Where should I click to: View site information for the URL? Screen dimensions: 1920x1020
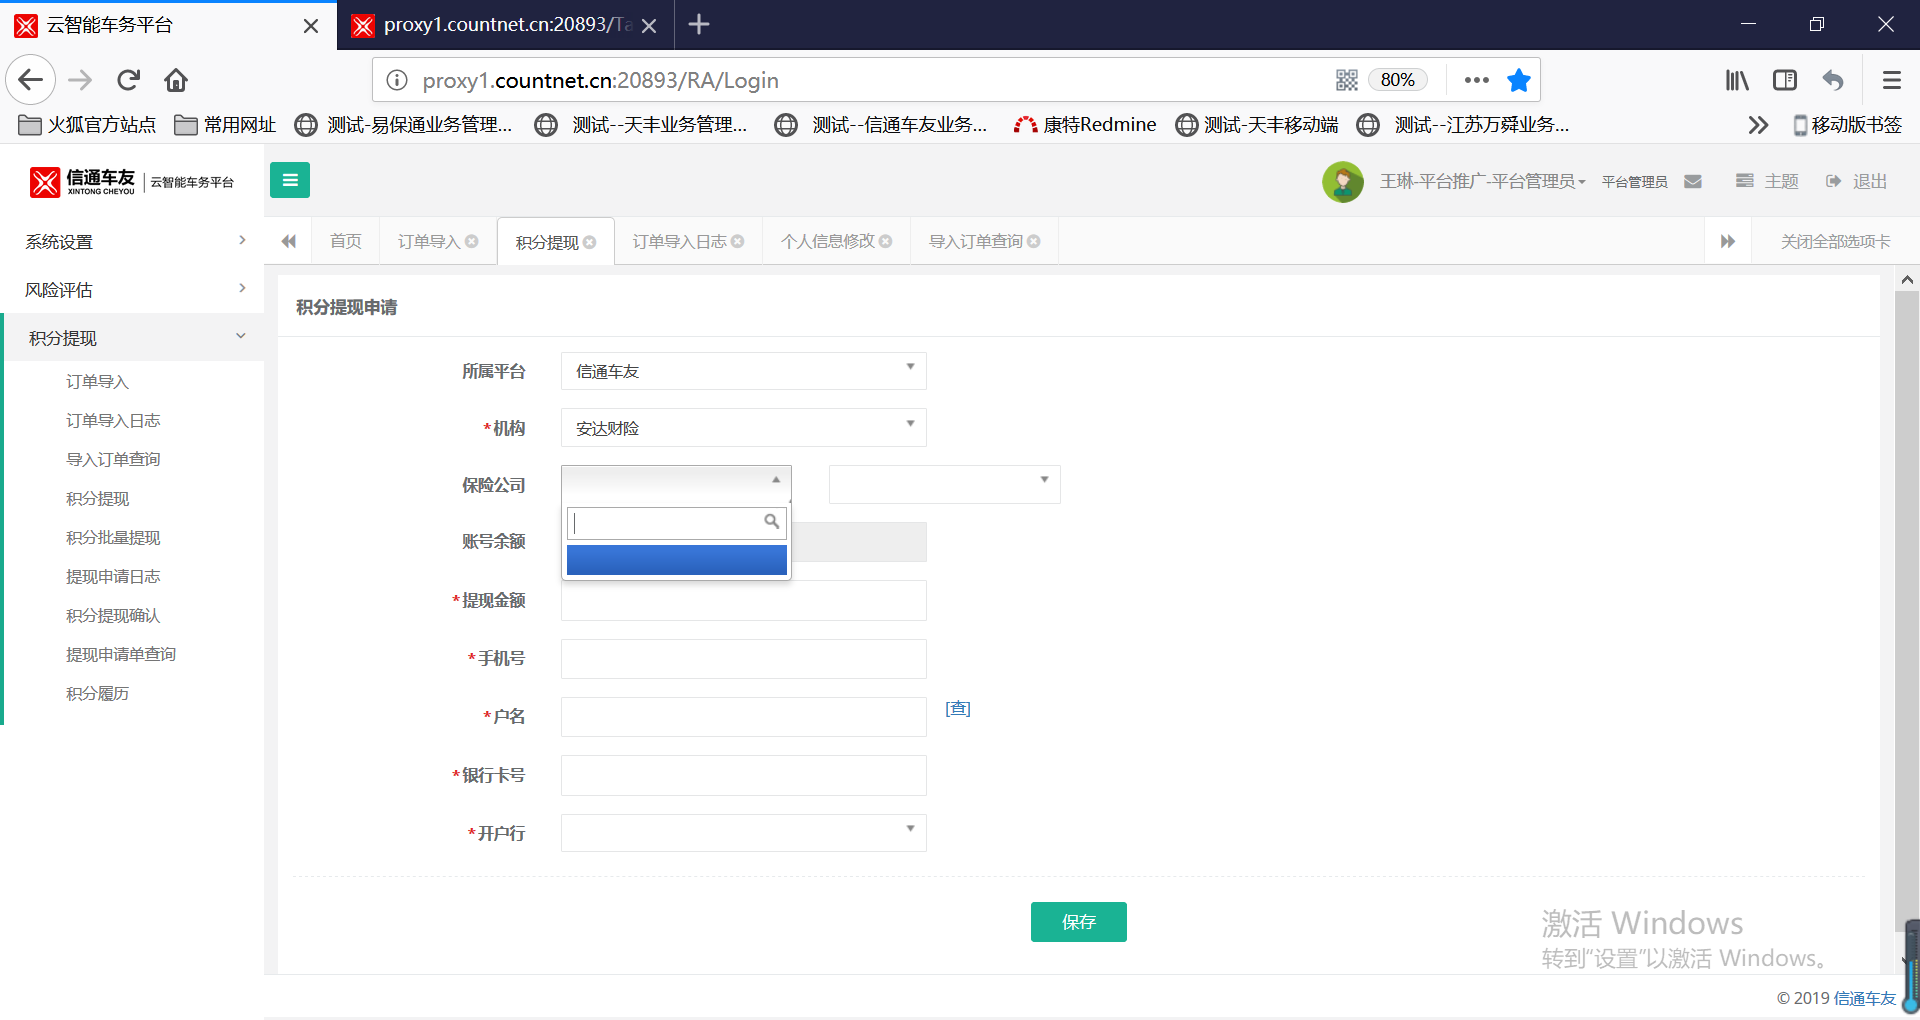coord(397,80)
